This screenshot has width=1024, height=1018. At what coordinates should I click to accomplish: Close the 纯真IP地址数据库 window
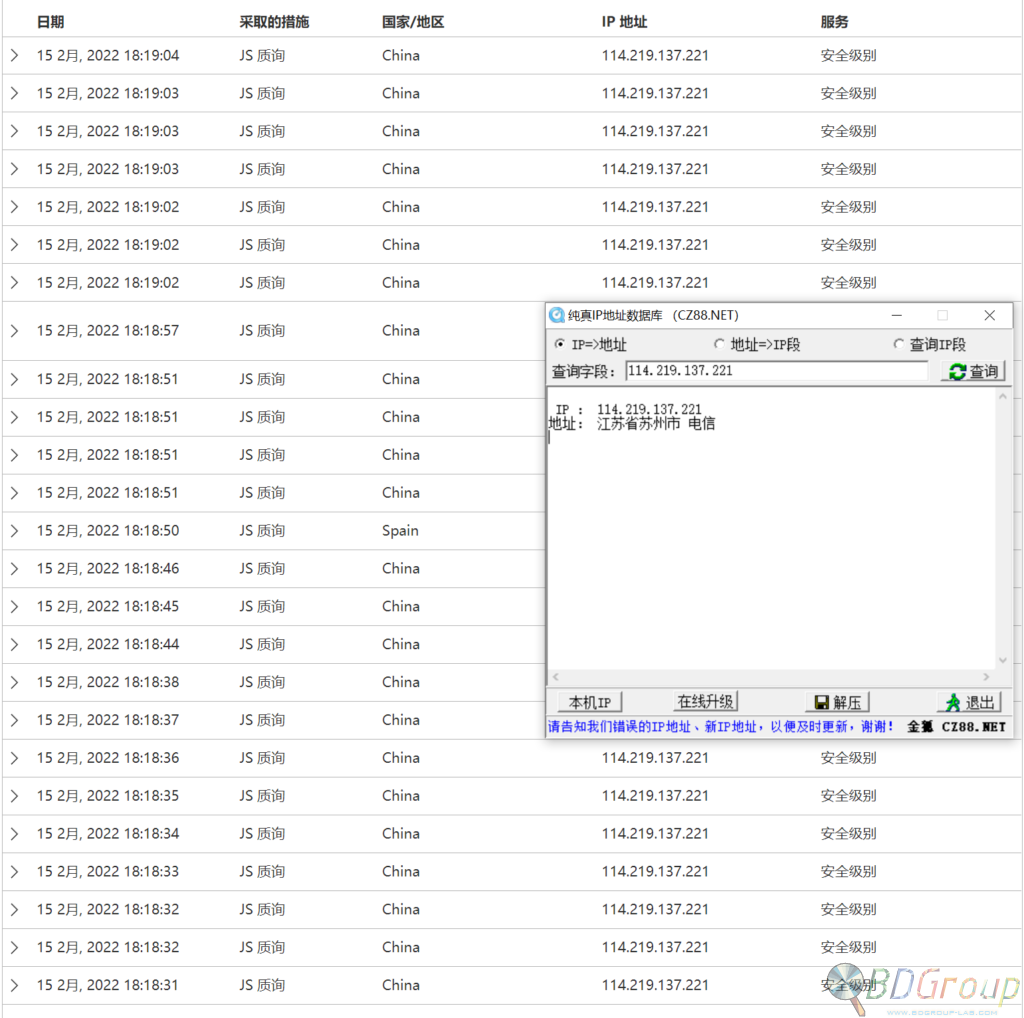coord(989,315)
